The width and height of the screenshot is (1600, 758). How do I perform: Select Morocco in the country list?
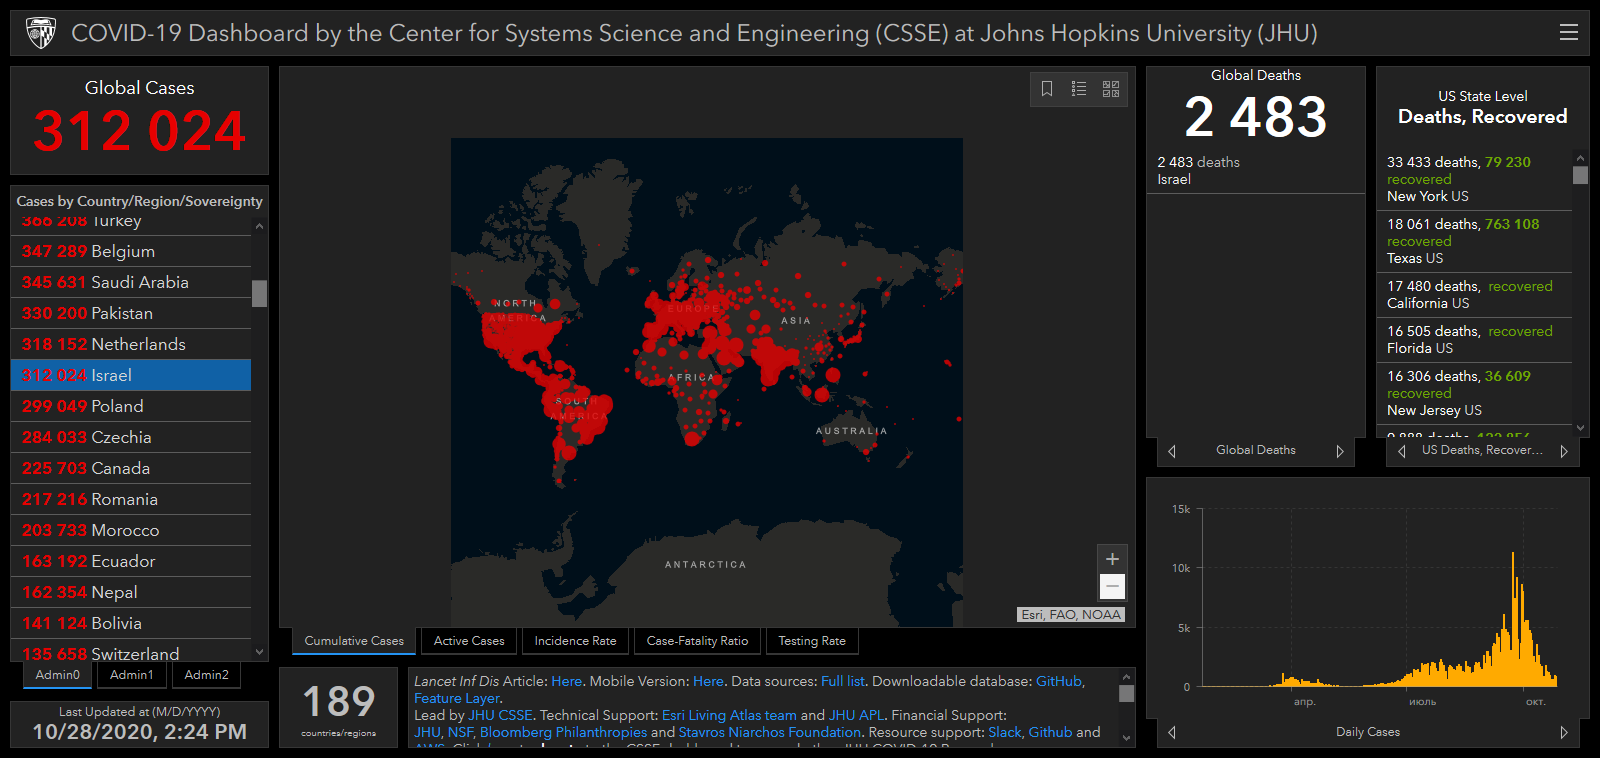click(x=131, y=530)
